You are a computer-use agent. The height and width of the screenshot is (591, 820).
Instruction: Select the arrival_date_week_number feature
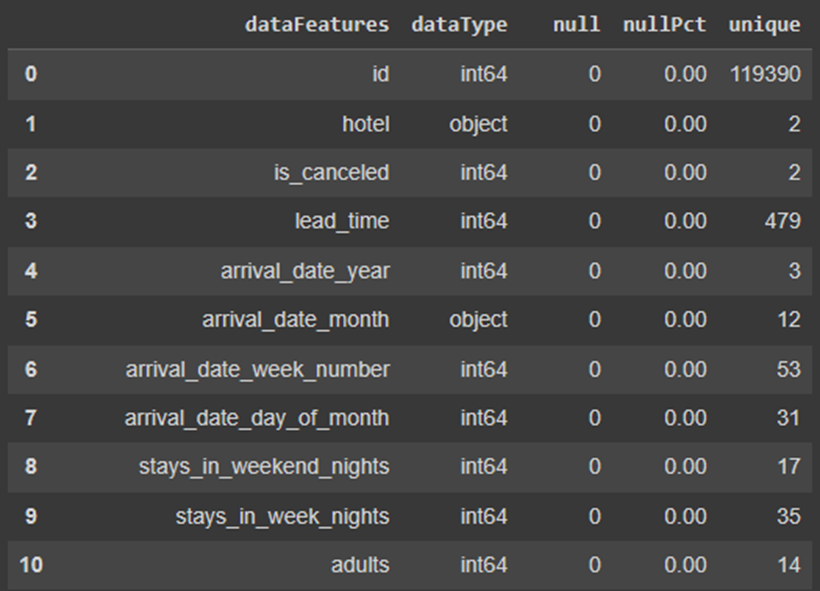tap(260, 369)
